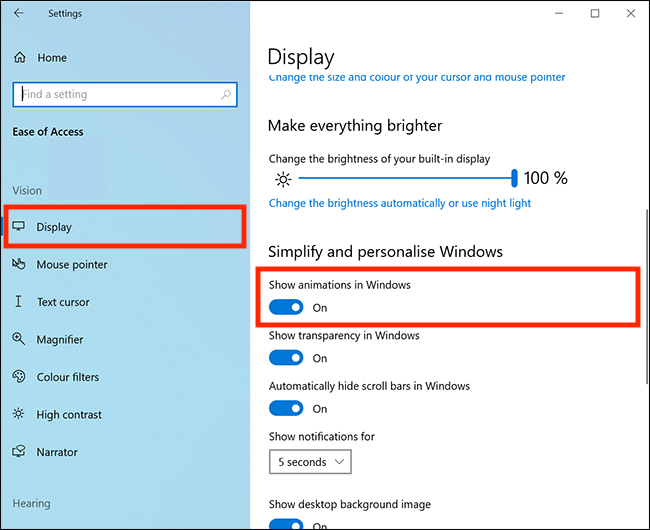Screen dimensions: 650x530
Task: Click the 100 % brightness value
Action: 546,178
